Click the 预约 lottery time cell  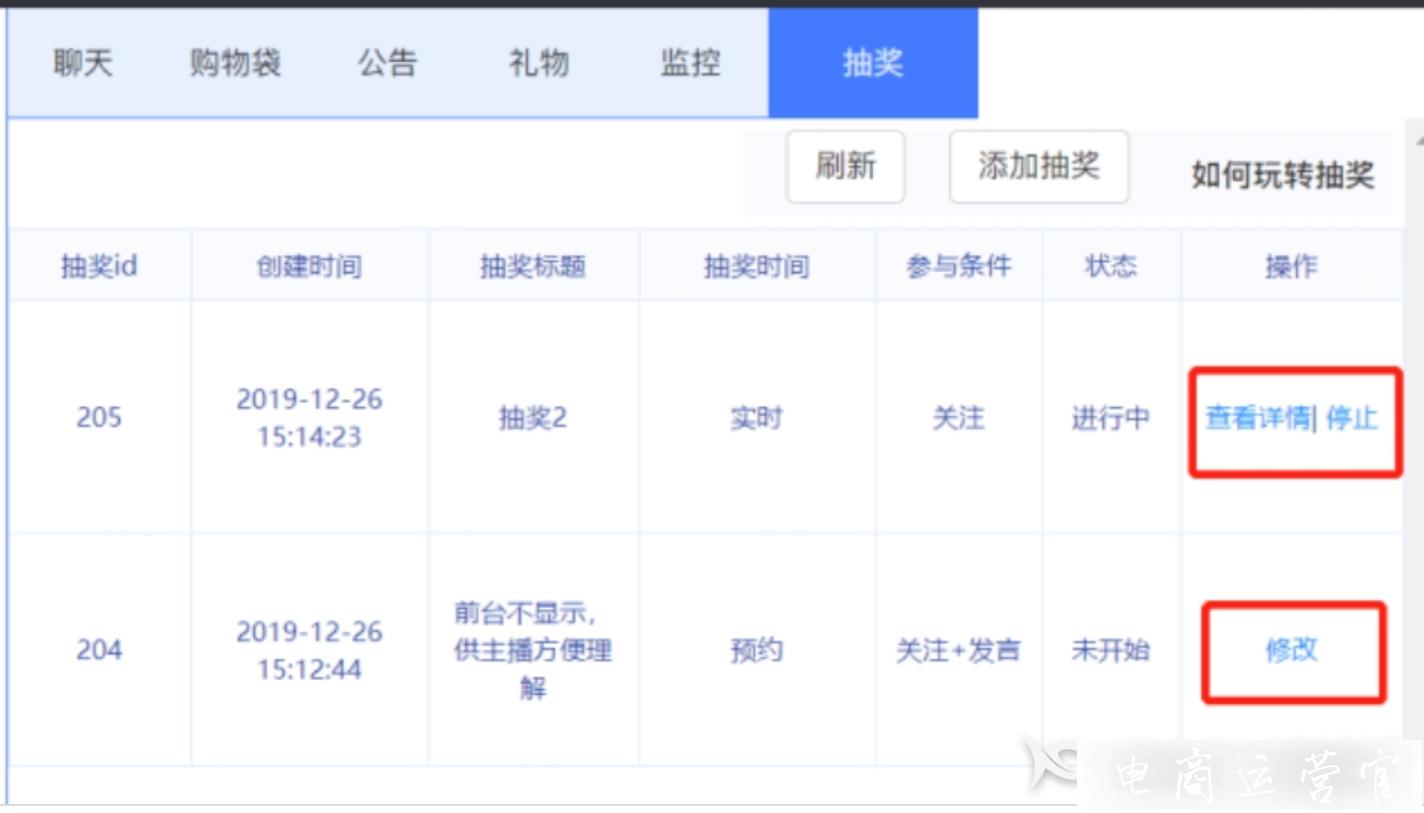tap(757, 651)
